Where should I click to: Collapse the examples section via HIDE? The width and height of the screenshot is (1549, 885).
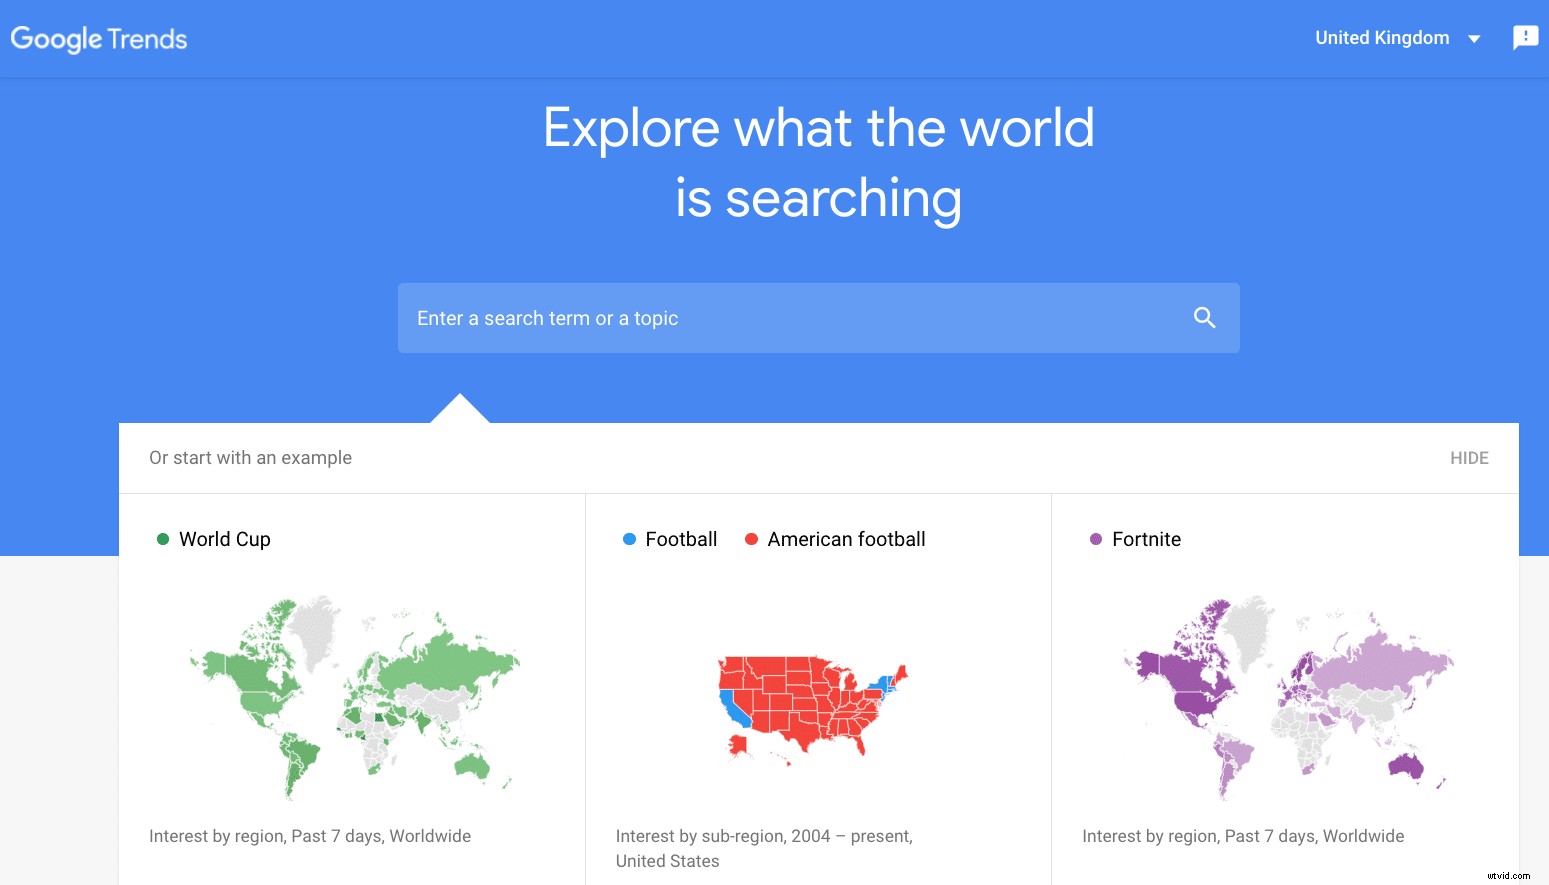tap(1468, 457)
